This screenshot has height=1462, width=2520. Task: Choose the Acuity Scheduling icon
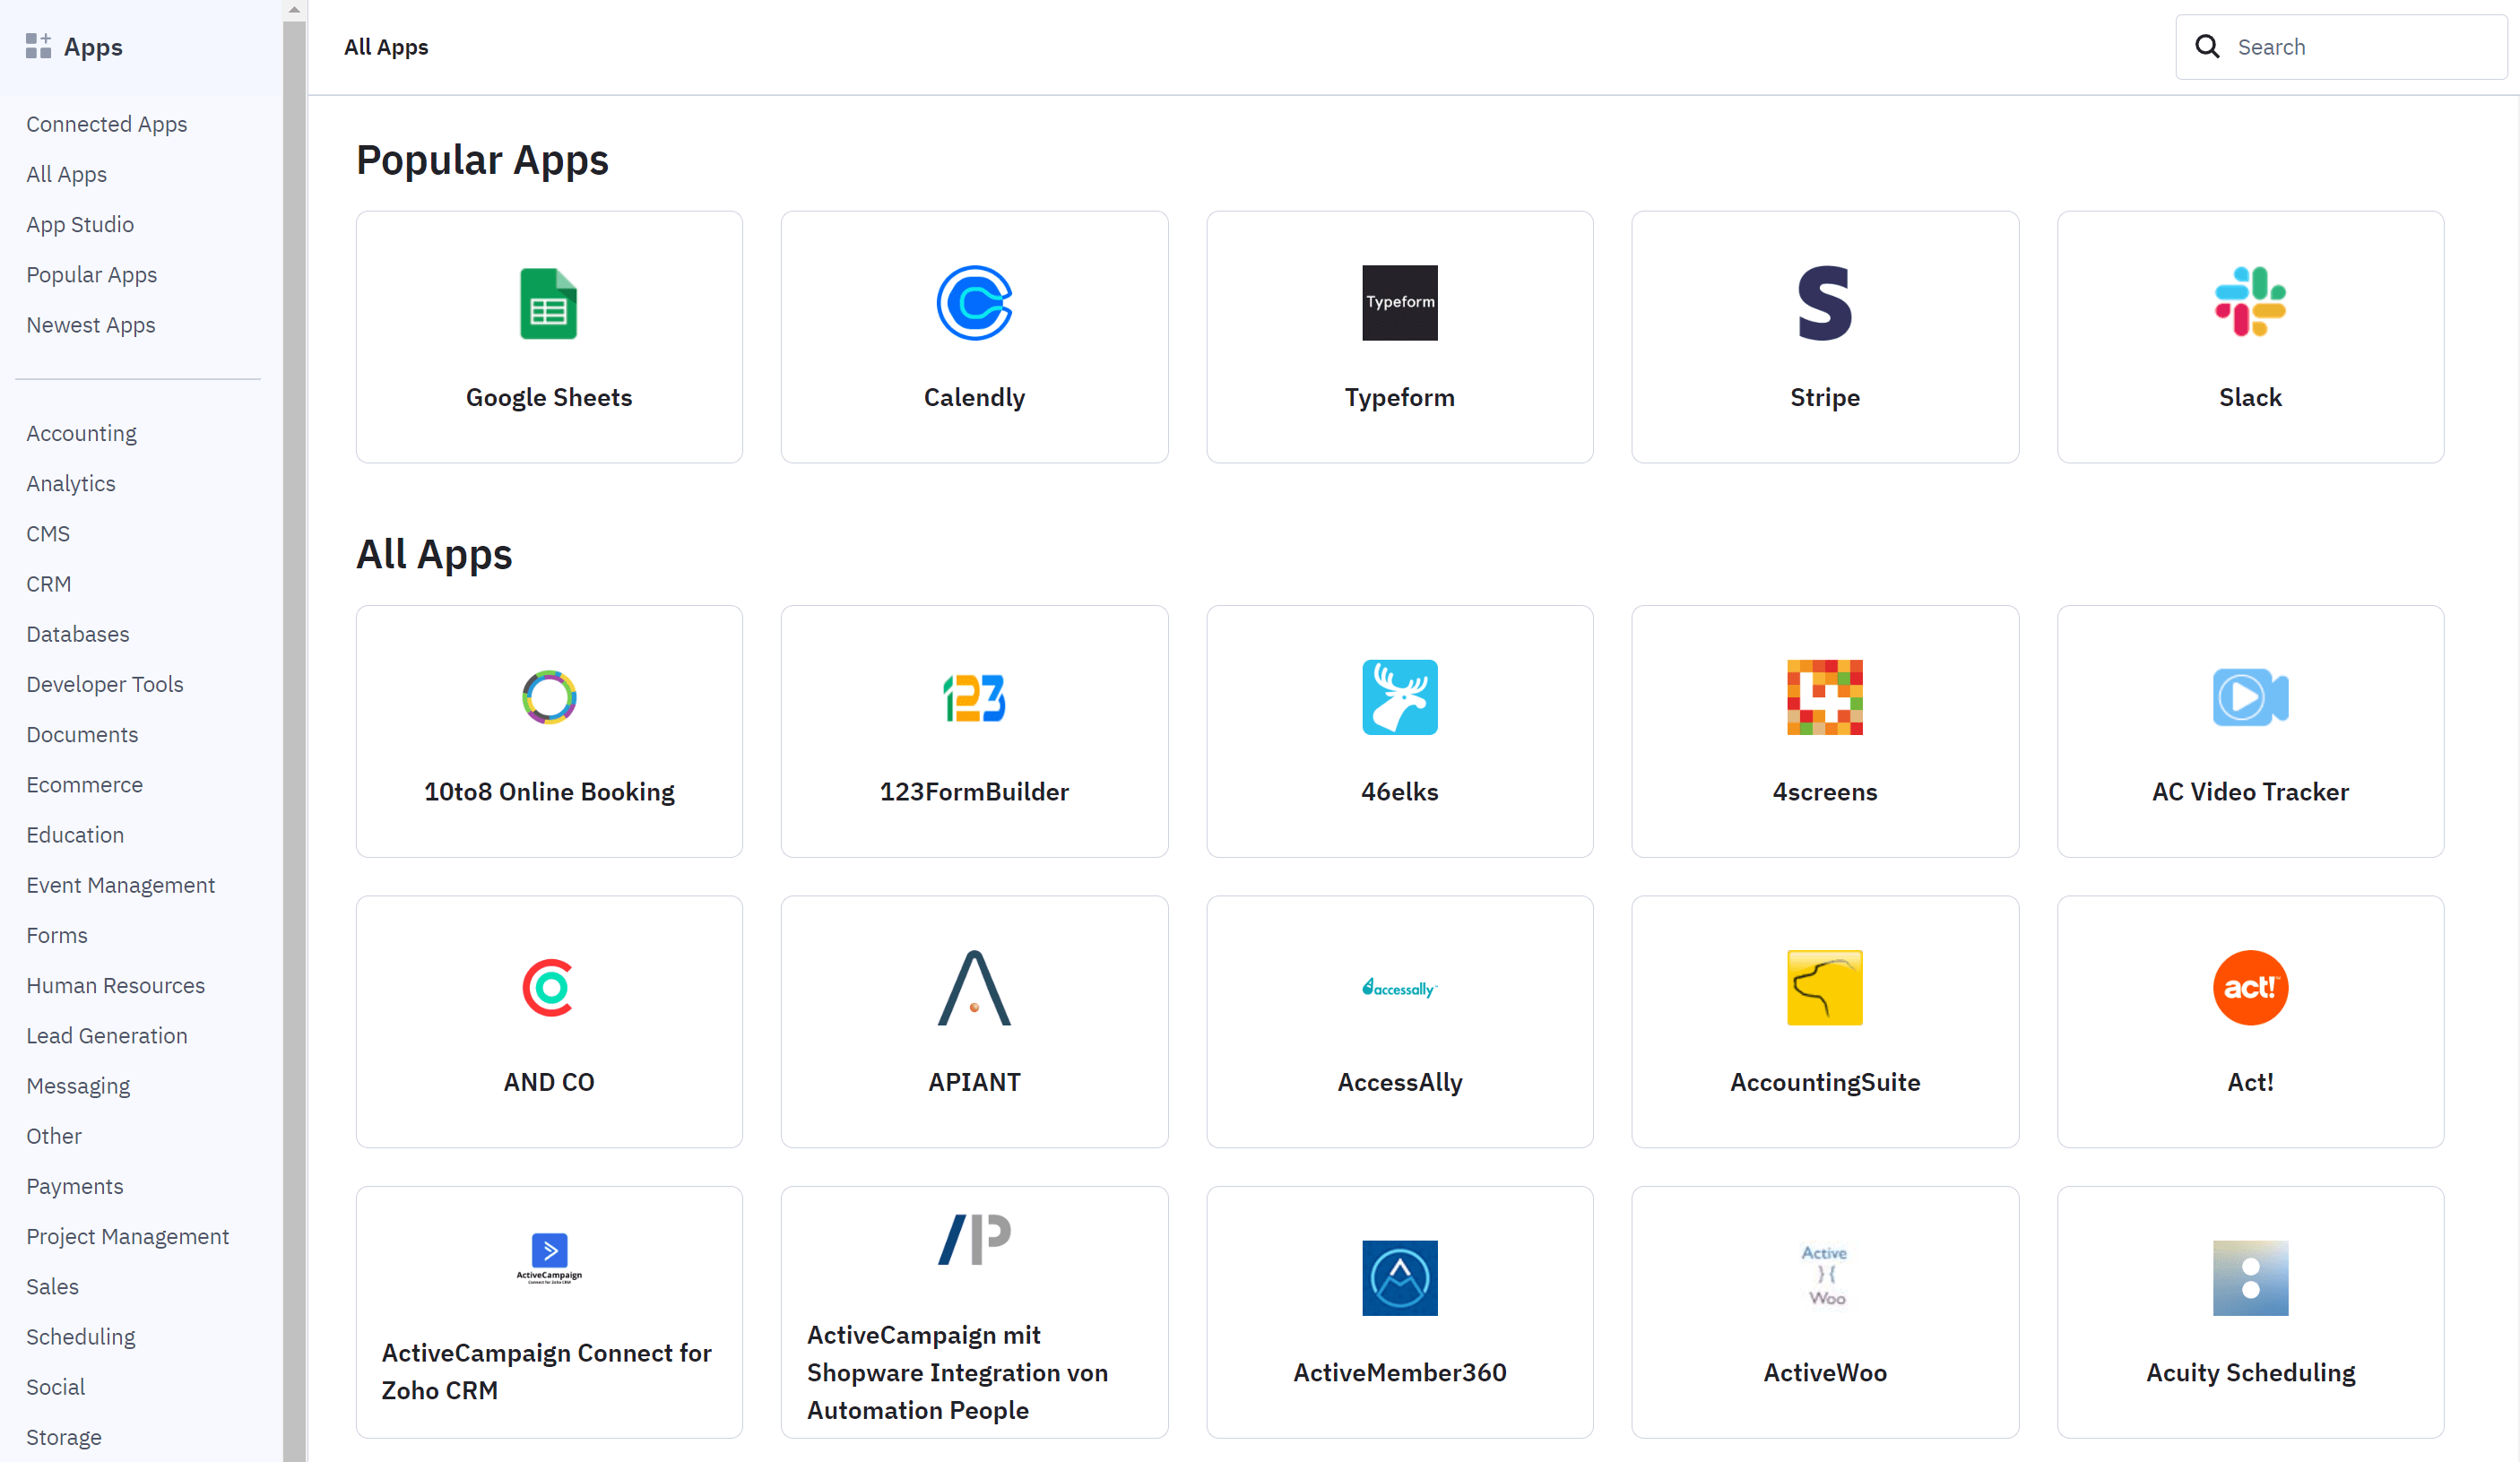click(2250, 1277)
